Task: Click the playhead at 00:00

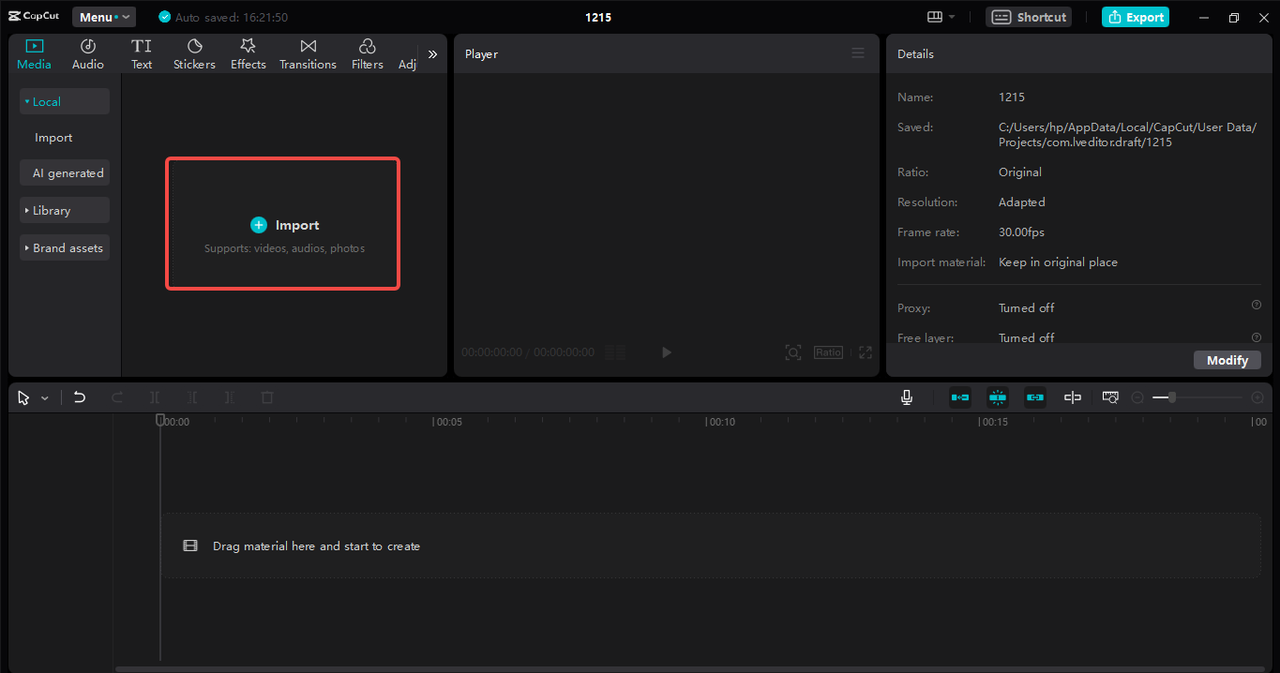Action: pos(160,420)
